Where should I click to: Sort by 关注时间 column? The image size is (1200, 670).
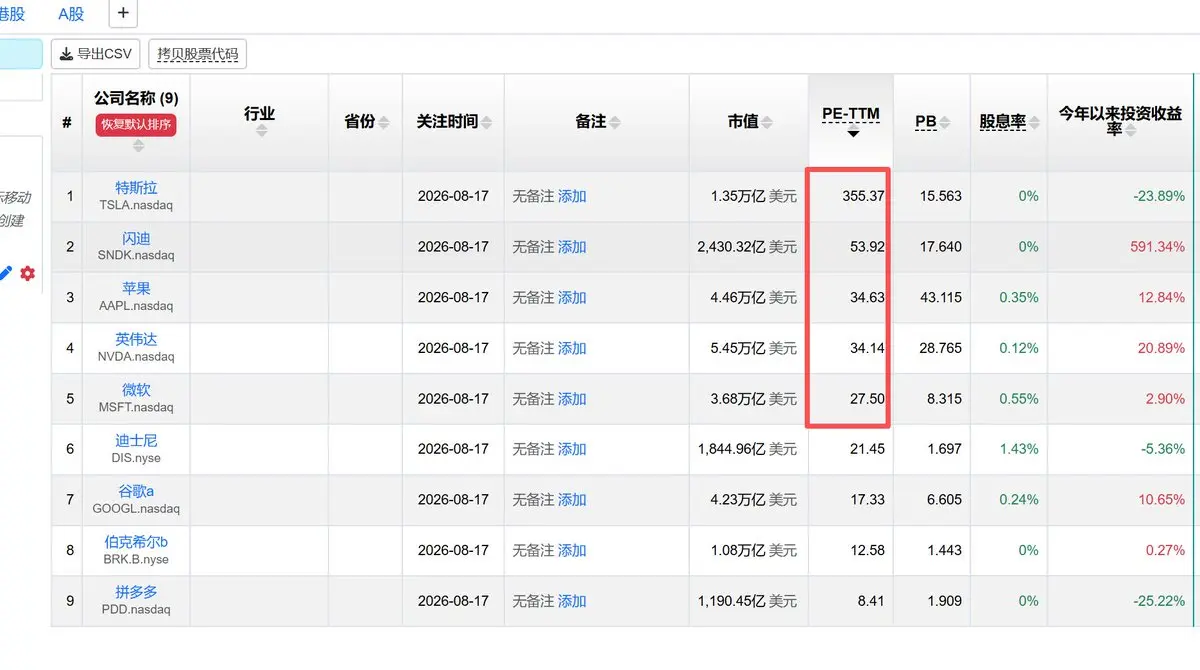(487, 122)
